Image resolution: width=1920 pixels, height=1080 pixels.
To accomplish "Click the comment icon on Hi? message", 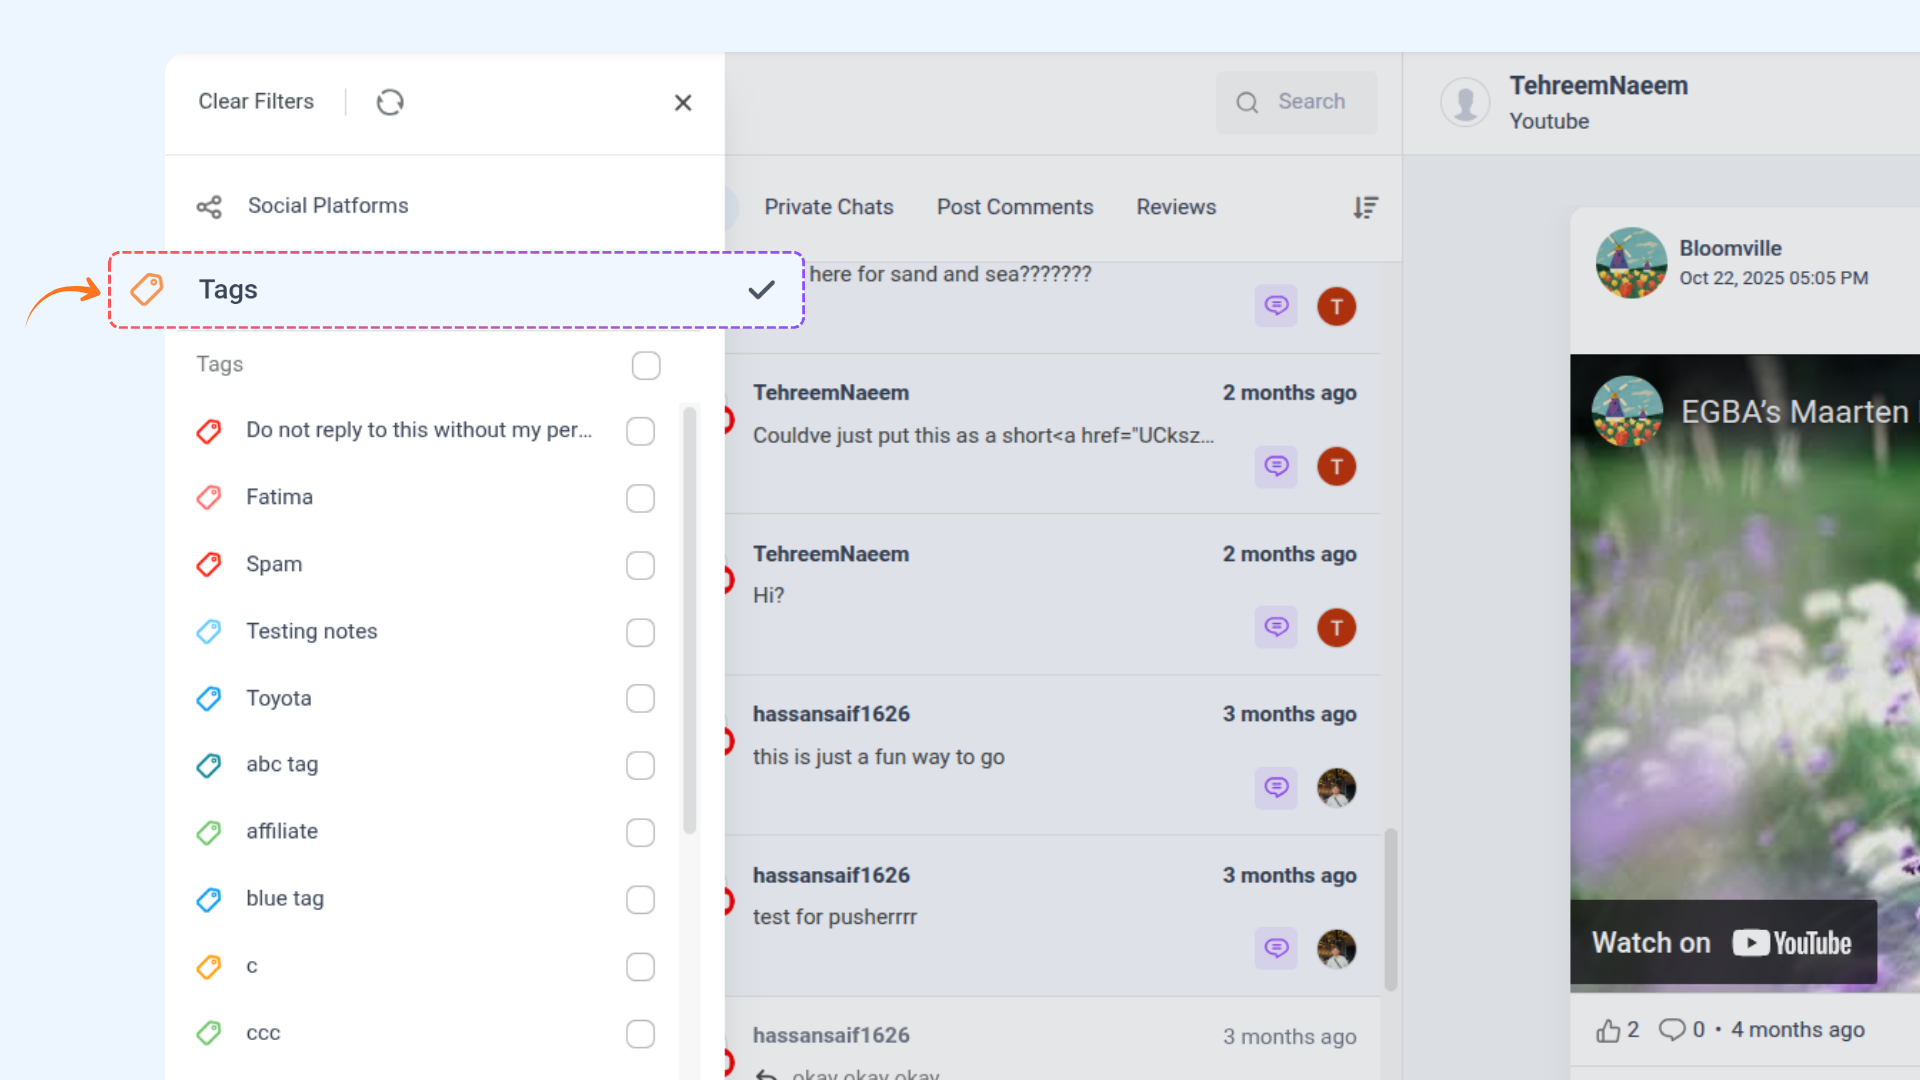I will point(1276,627).
